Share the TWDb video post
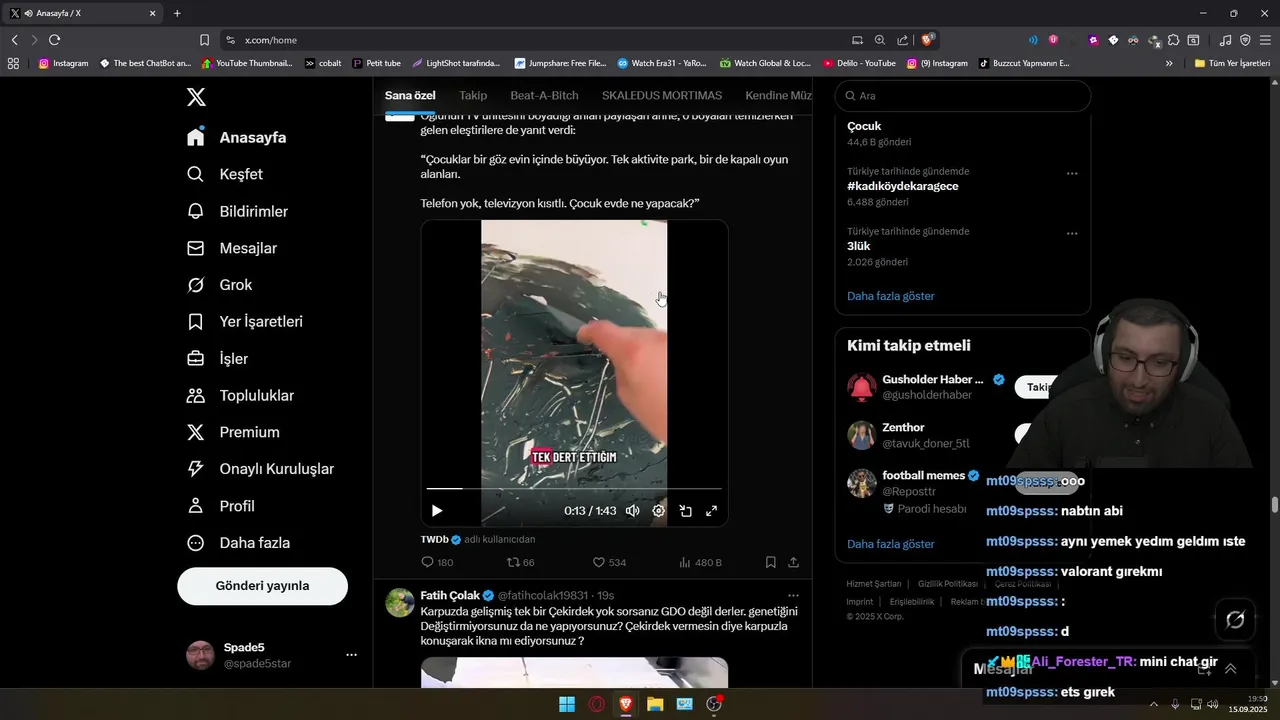This screenshot has width=1280, height=720. click(x=793, y=562)
